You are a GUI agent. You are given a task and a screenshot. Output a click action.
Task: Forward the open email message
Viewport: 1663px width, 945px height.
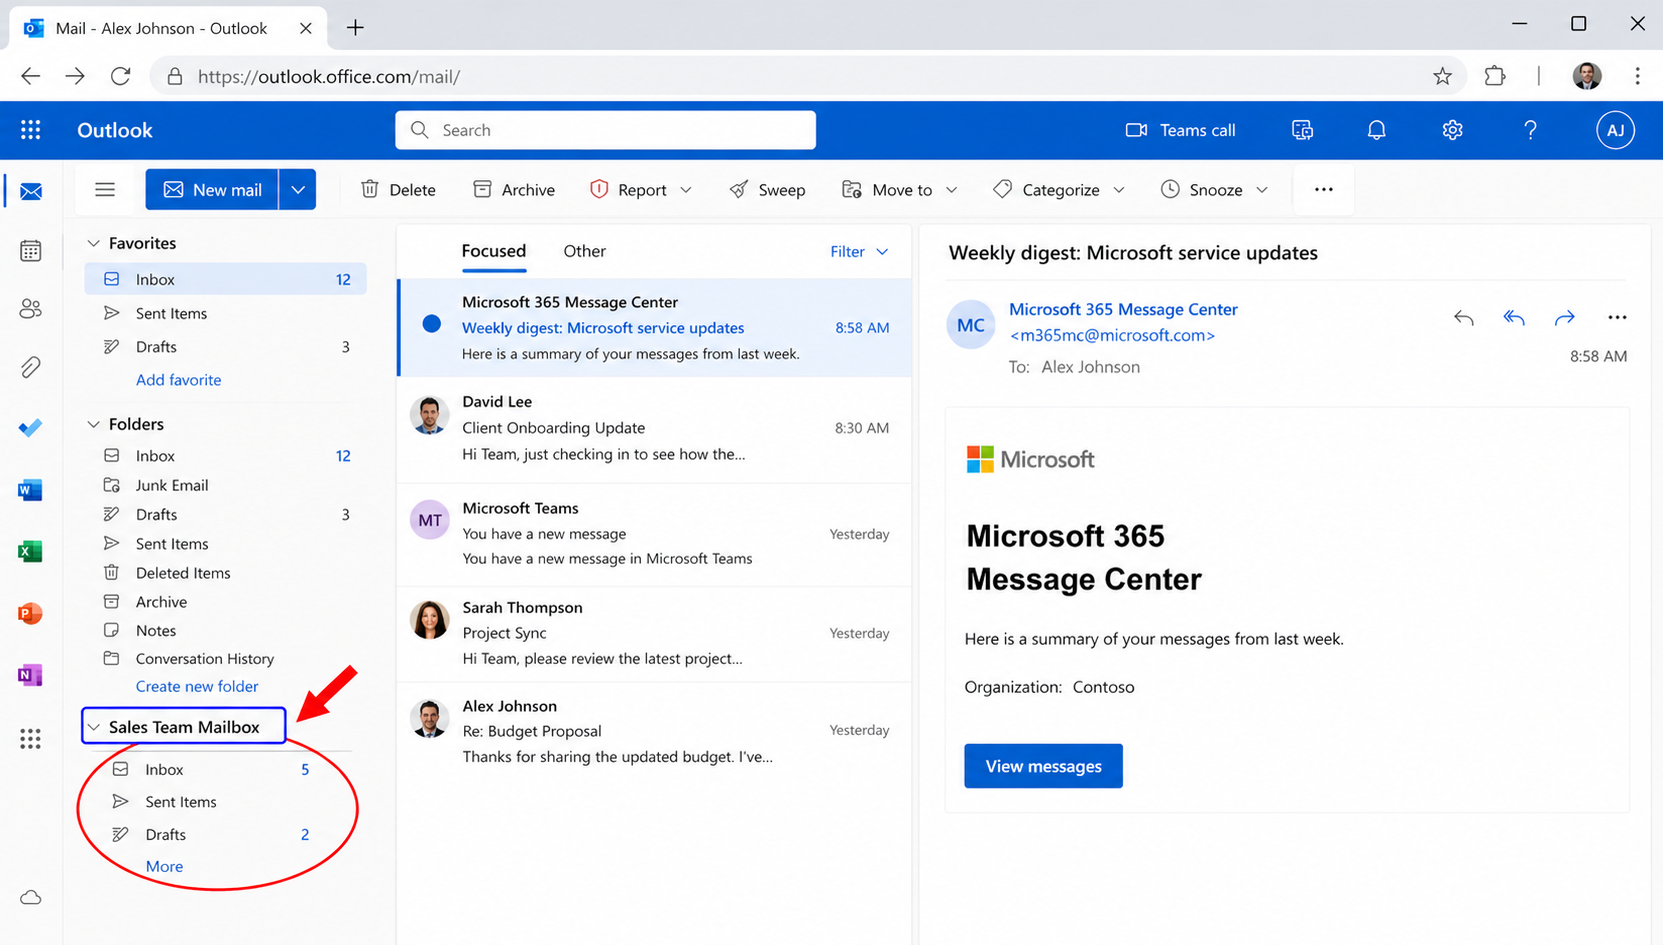1564,318
